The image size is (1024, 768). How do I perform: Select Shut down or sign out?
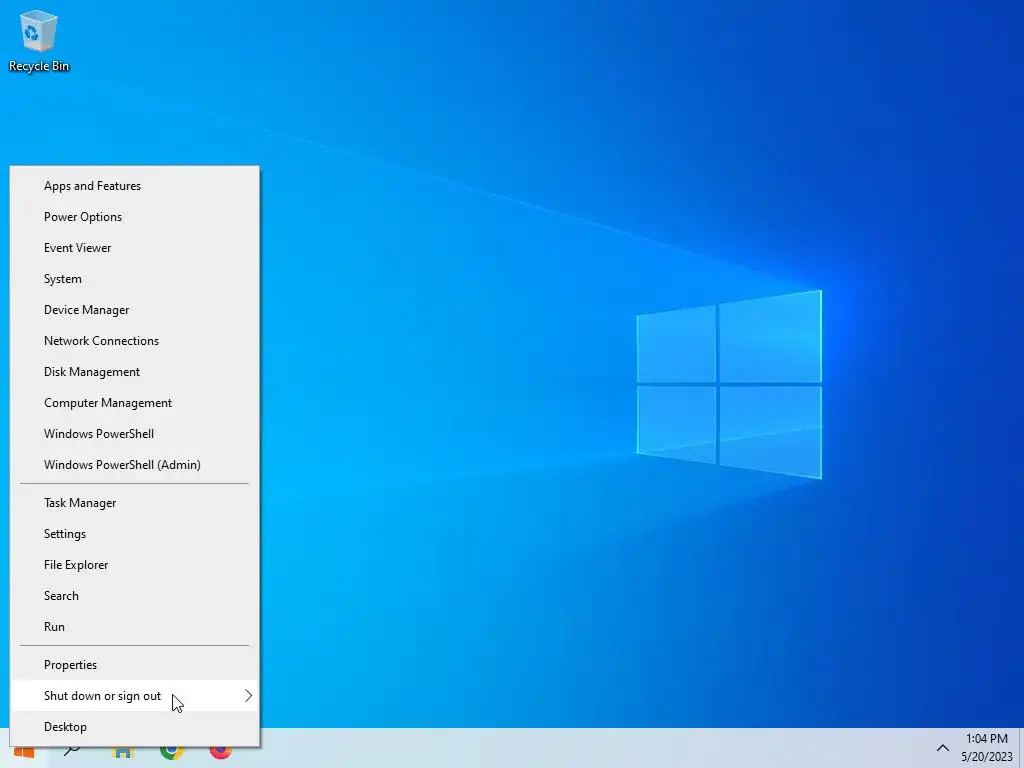click(135, 696)
